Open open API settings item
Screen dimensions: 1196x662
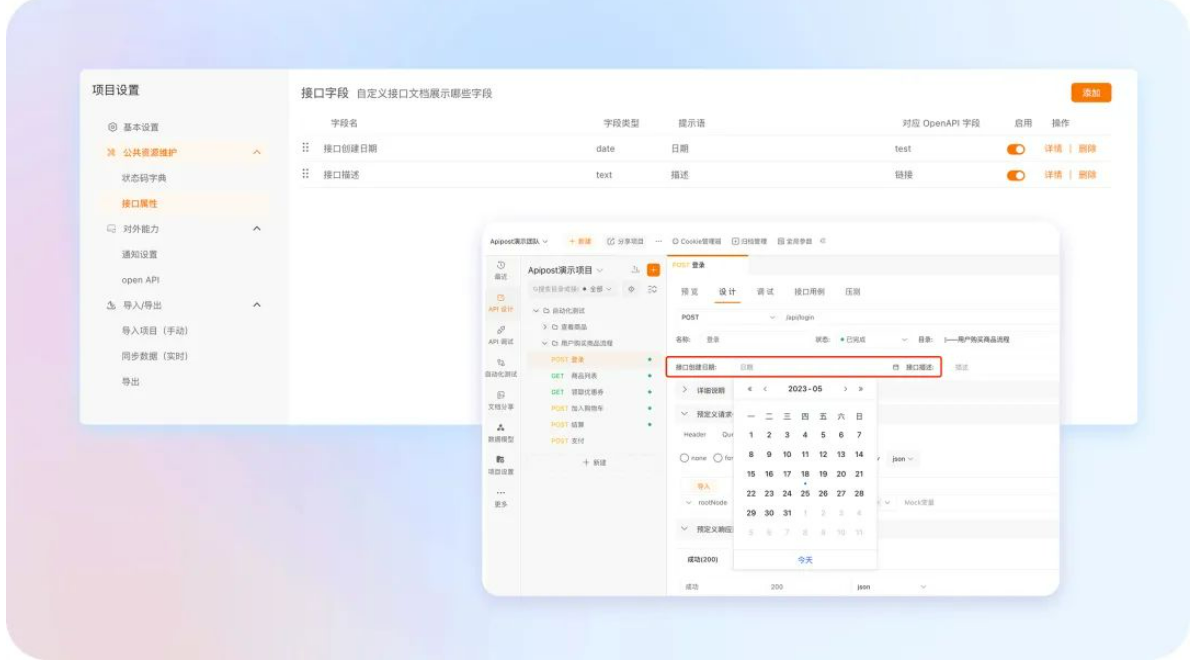[140, 280]
